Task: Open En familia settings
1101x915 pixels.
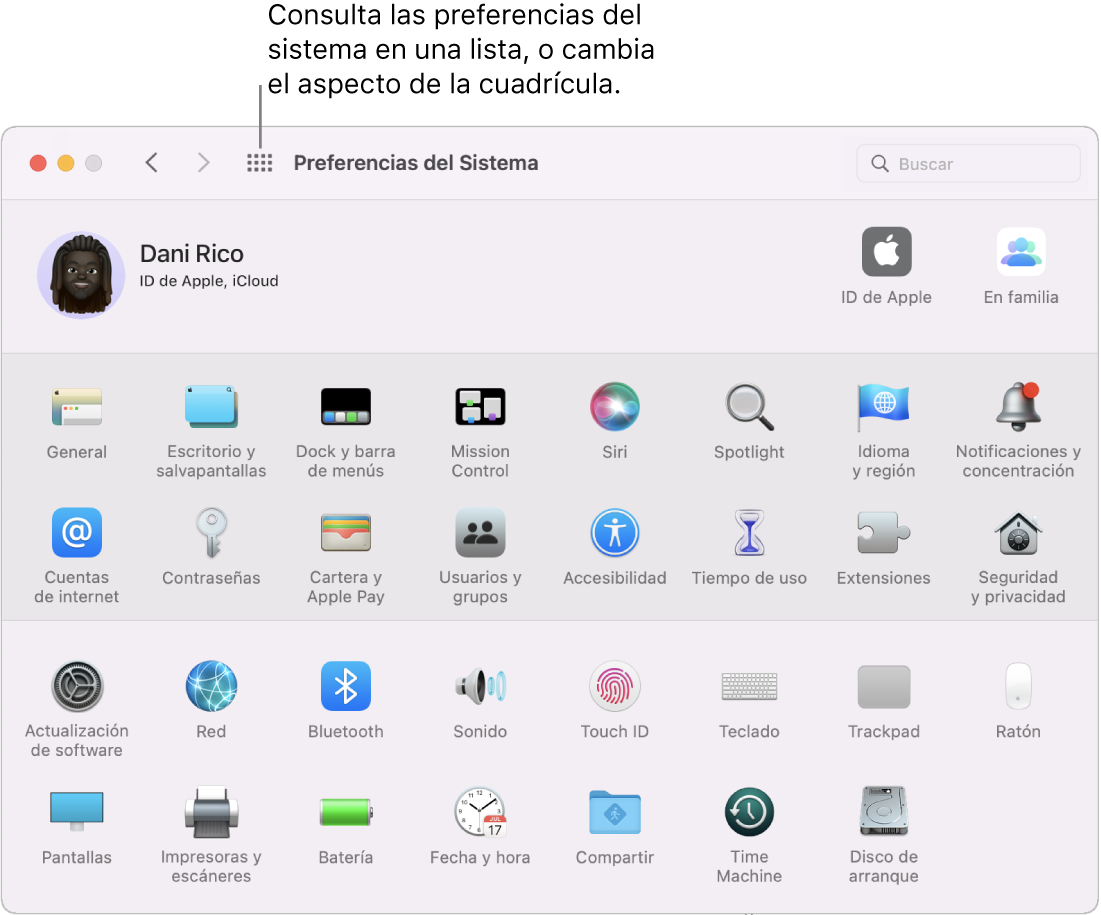Action: [1020, 252]
